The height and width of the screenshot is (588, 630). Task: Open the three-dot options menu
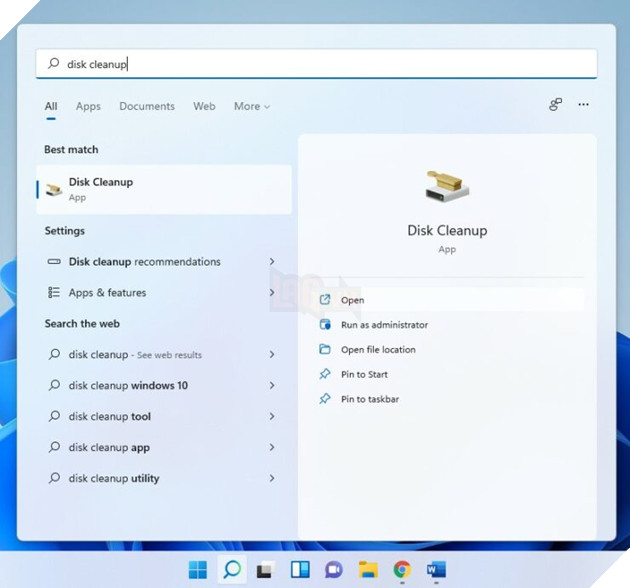click(583, 104)
